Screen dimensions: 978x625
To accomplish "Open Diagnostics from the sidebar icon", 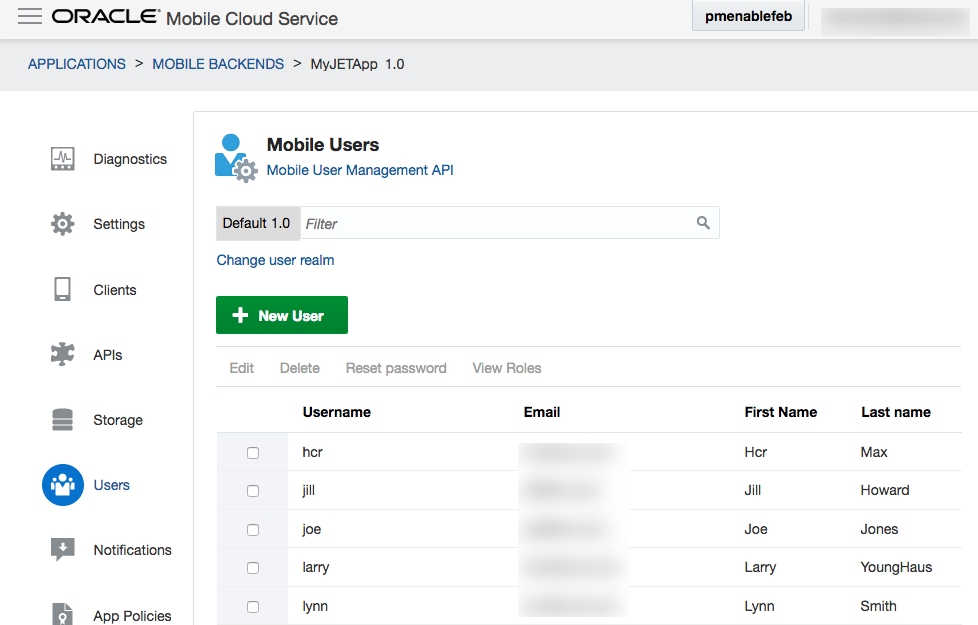I will point(63,159).
